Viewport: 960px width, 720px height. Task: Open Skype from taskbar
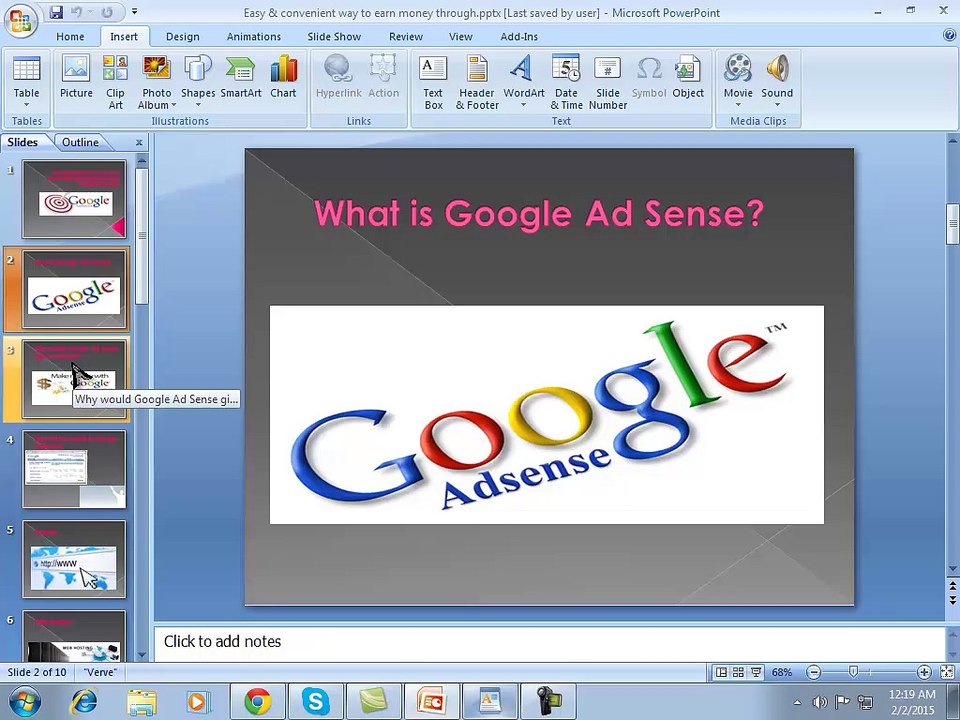coord(315,702)
